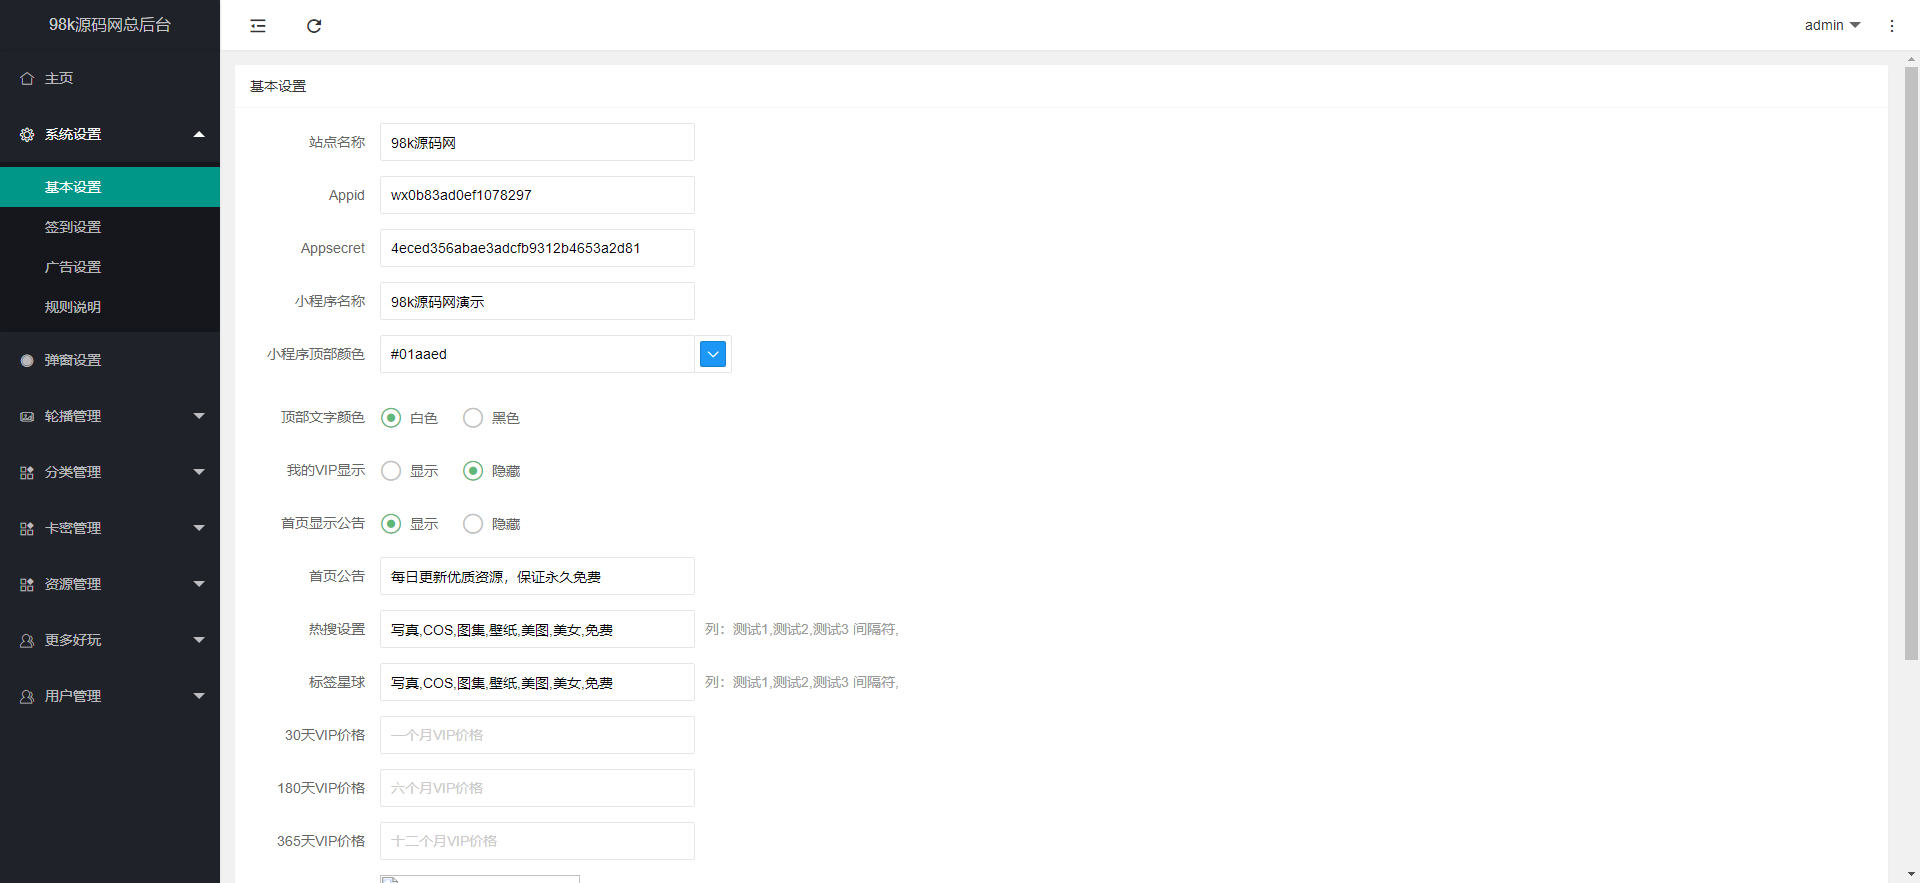Click the 180天VIP价格 input field
This screenshot has height=883, width=1920.
[x=537, y=788]
